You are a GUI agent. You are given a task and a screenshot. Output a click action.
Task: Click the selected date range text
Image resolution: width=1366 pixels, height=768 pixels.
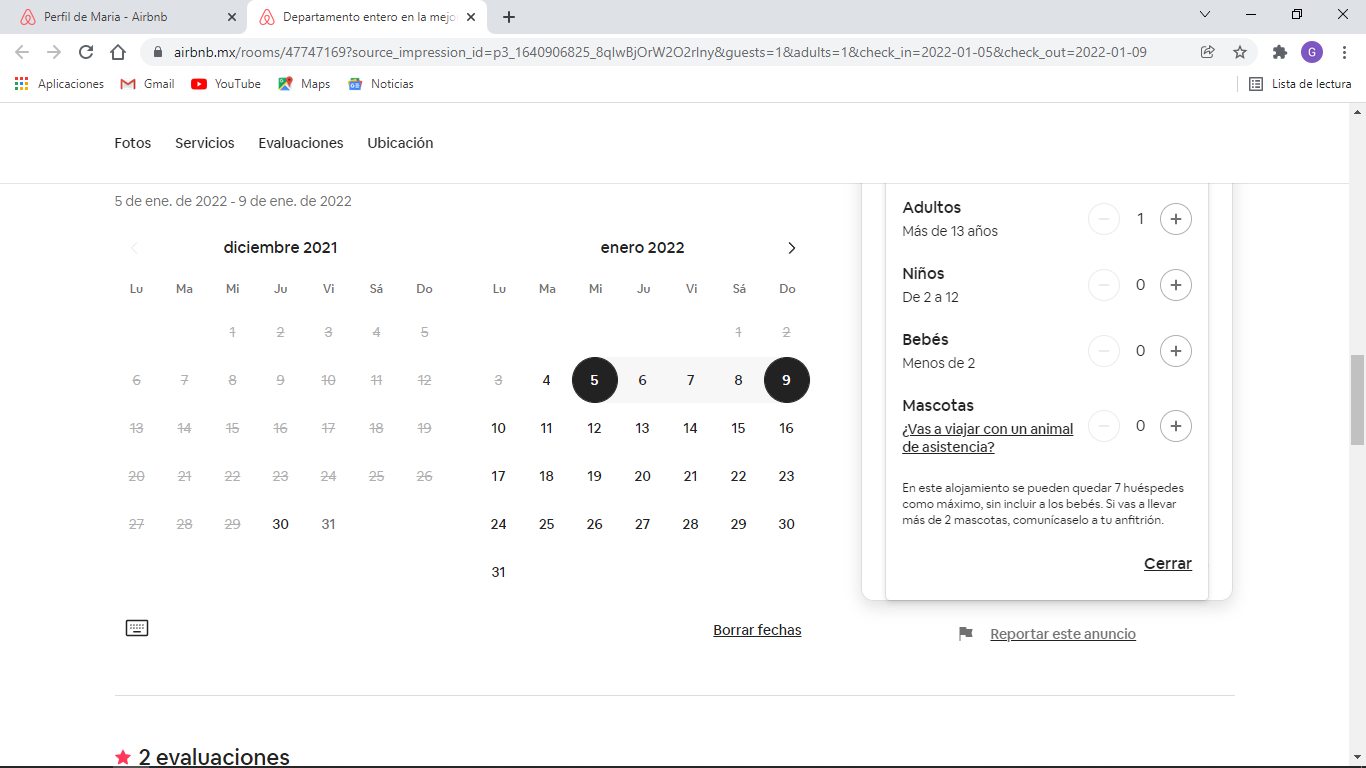coord(233,201)
